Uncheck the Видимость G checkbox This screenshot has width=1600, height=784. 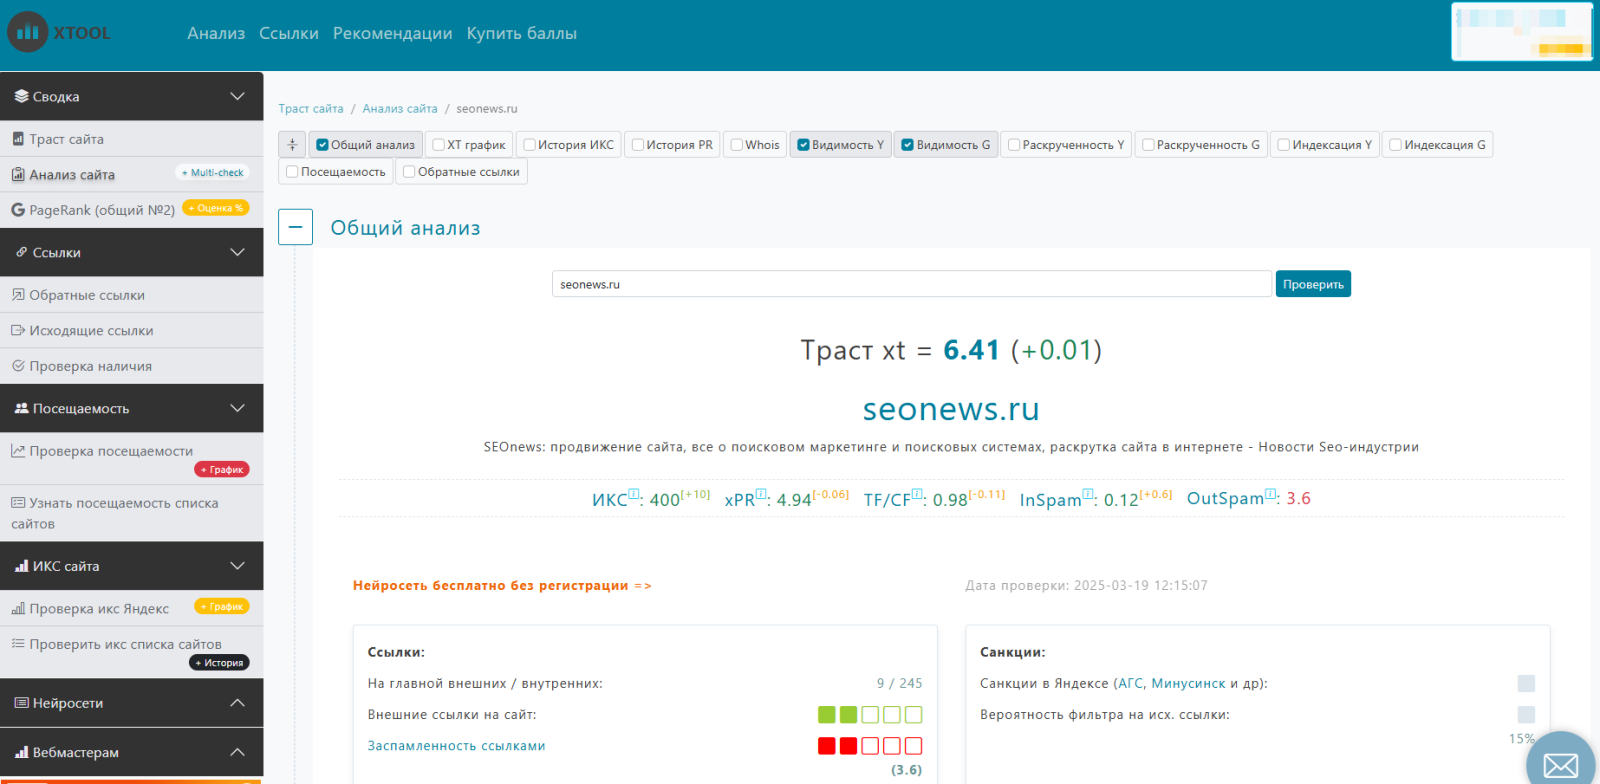tap(907, 145)
